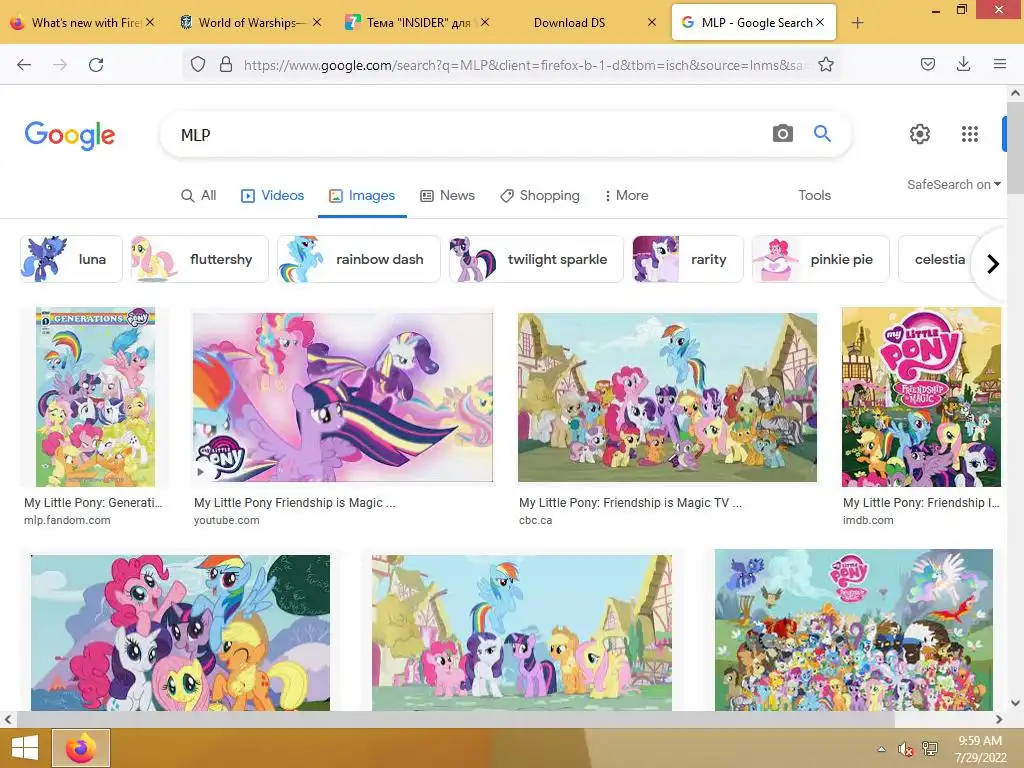The width and height of the screenshot is (1024, 768).
Task: Filter by the rarity chip
Action: tap(688, 259)
